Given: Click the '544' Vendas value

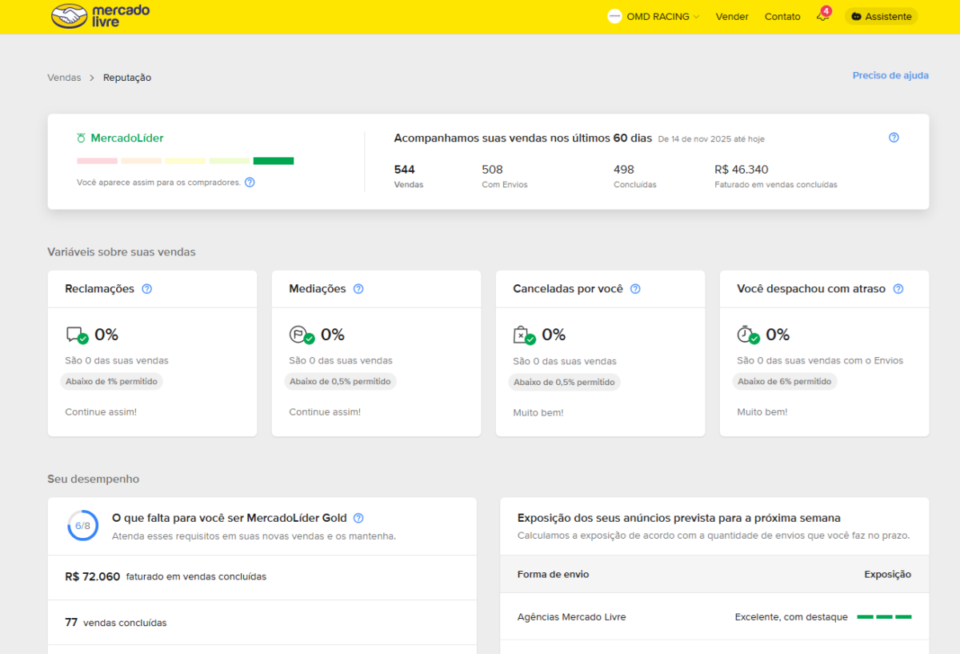Looking at the screenshot, I should (404, 170).
